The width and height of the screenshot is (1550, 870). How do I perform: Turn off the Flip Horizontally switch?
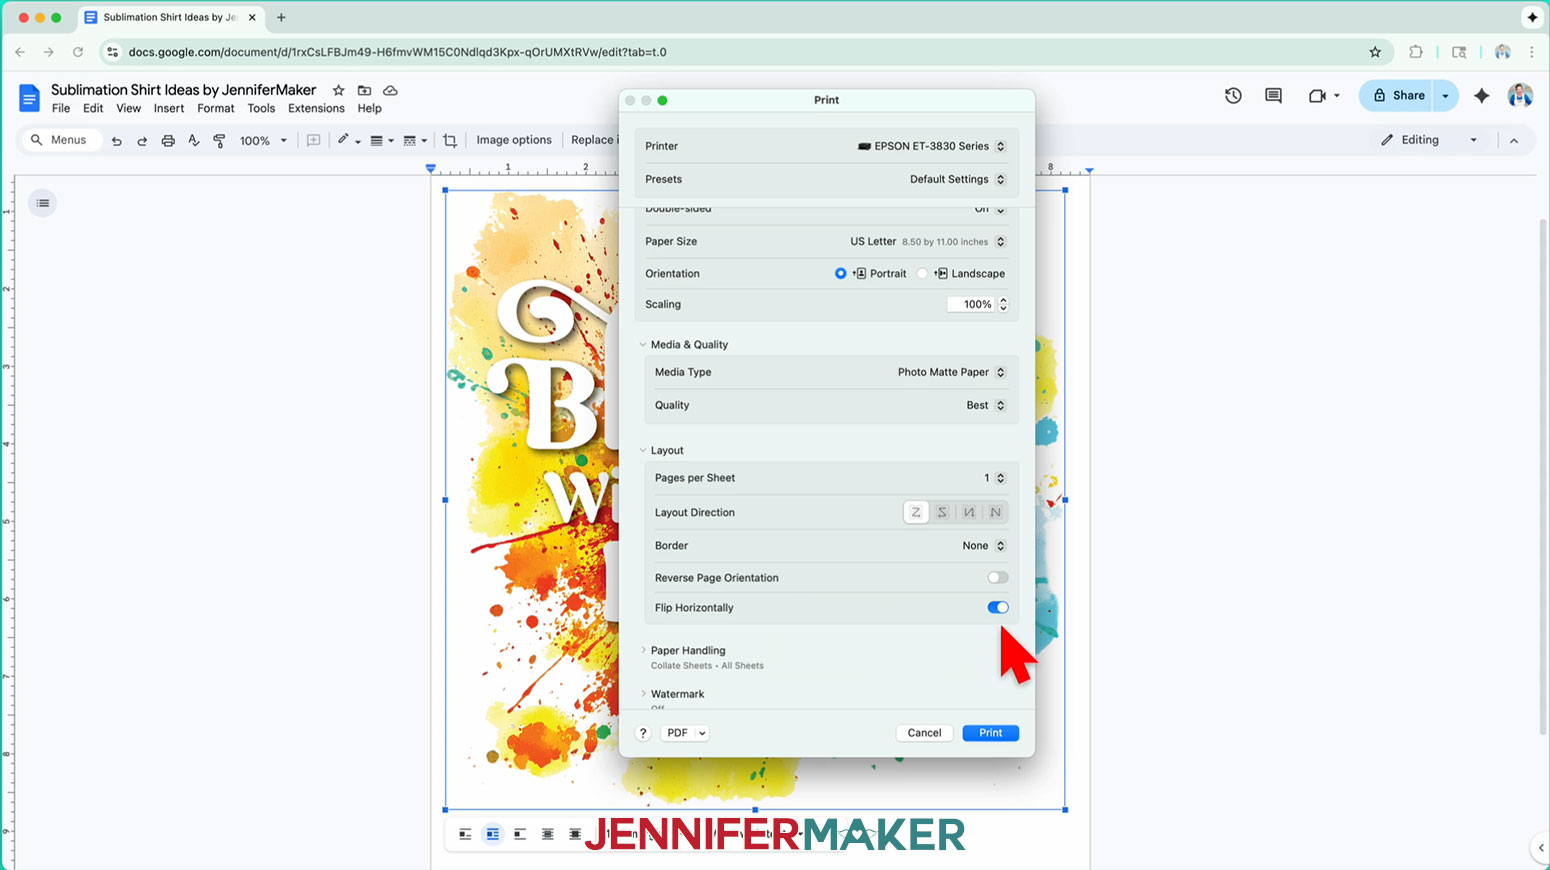(x=998, y=608)
